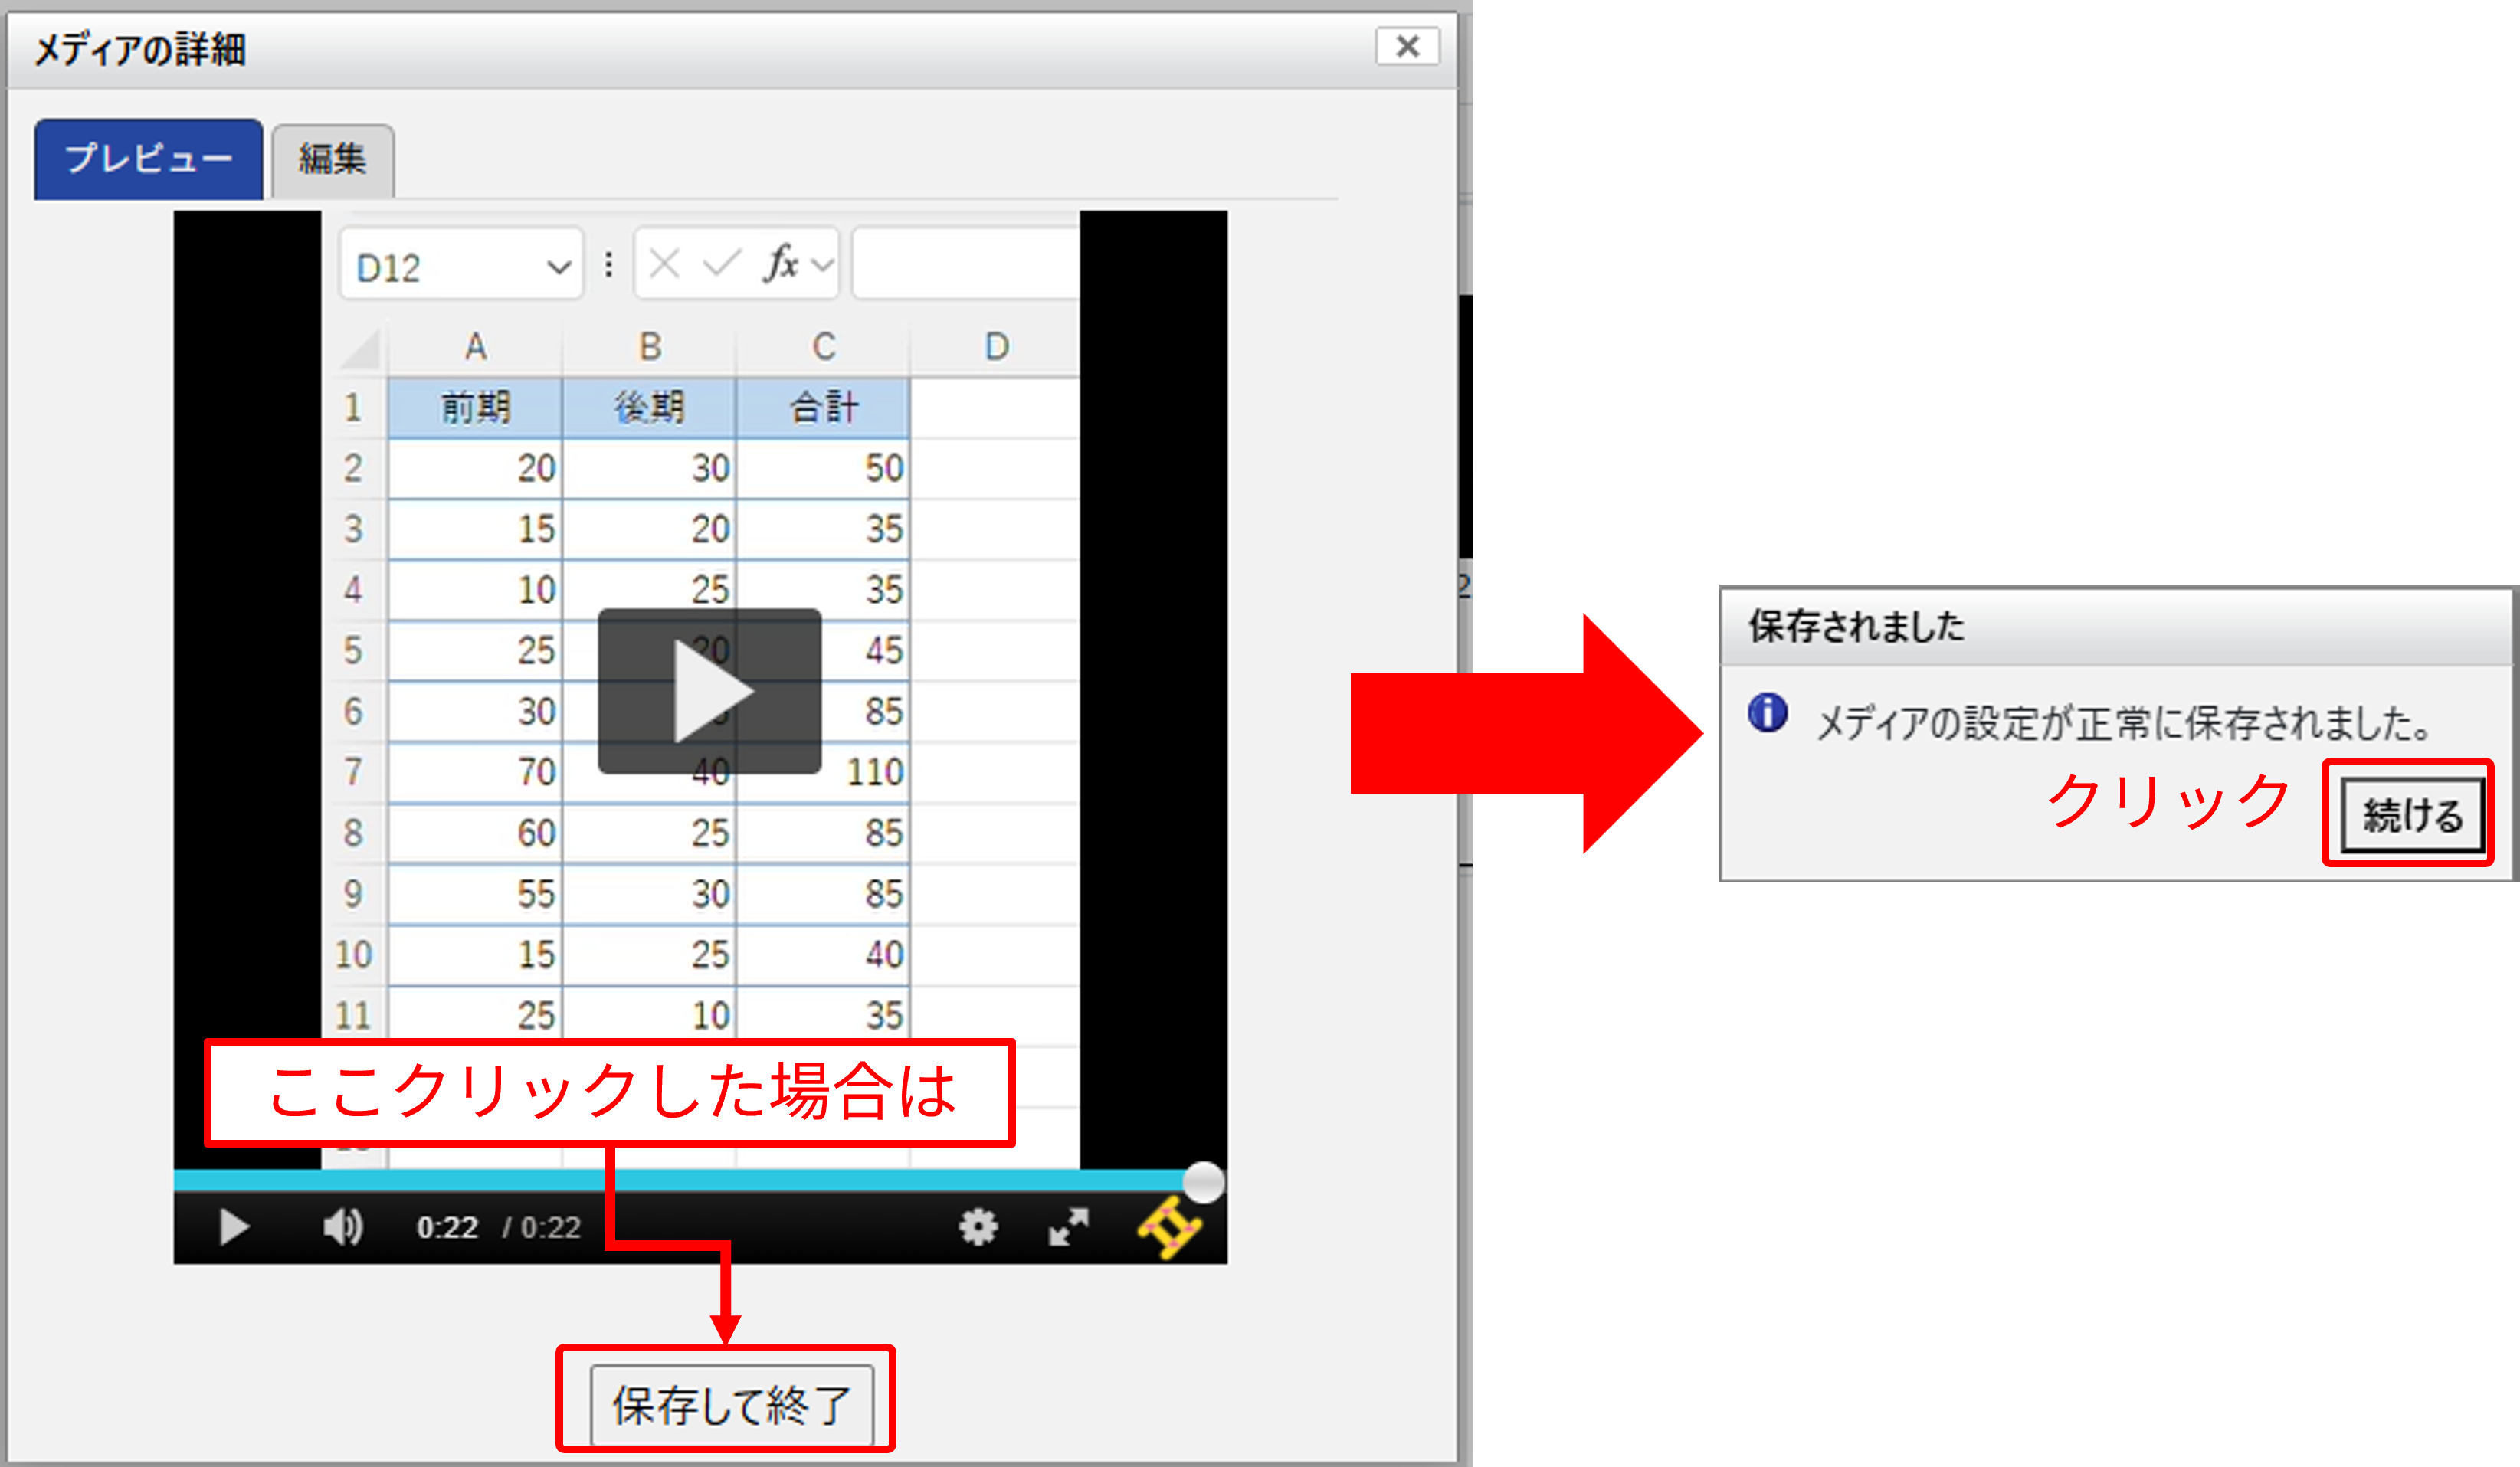Image resolution: width=2520 pixels, height=1467 pixels.
Task: Click the 保存して終了 button
Action: [731, 1405]
